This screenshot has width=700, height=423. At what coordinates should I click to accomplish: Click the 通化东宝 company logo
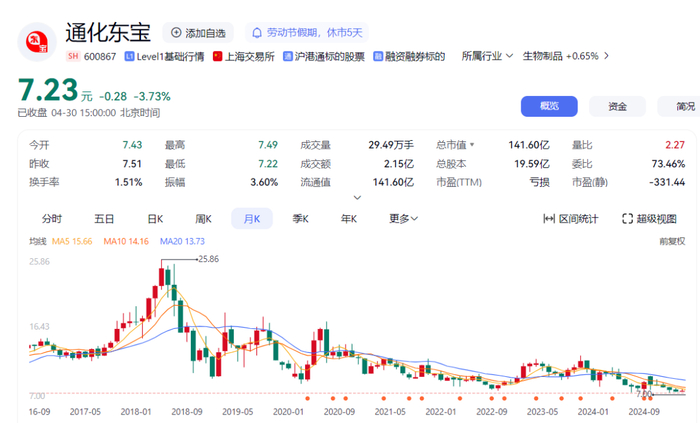pos(37,42)
